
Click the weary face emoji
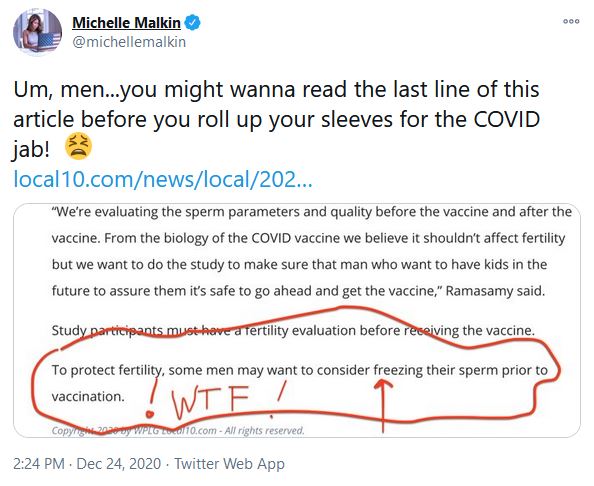click(x=78, y=146)
